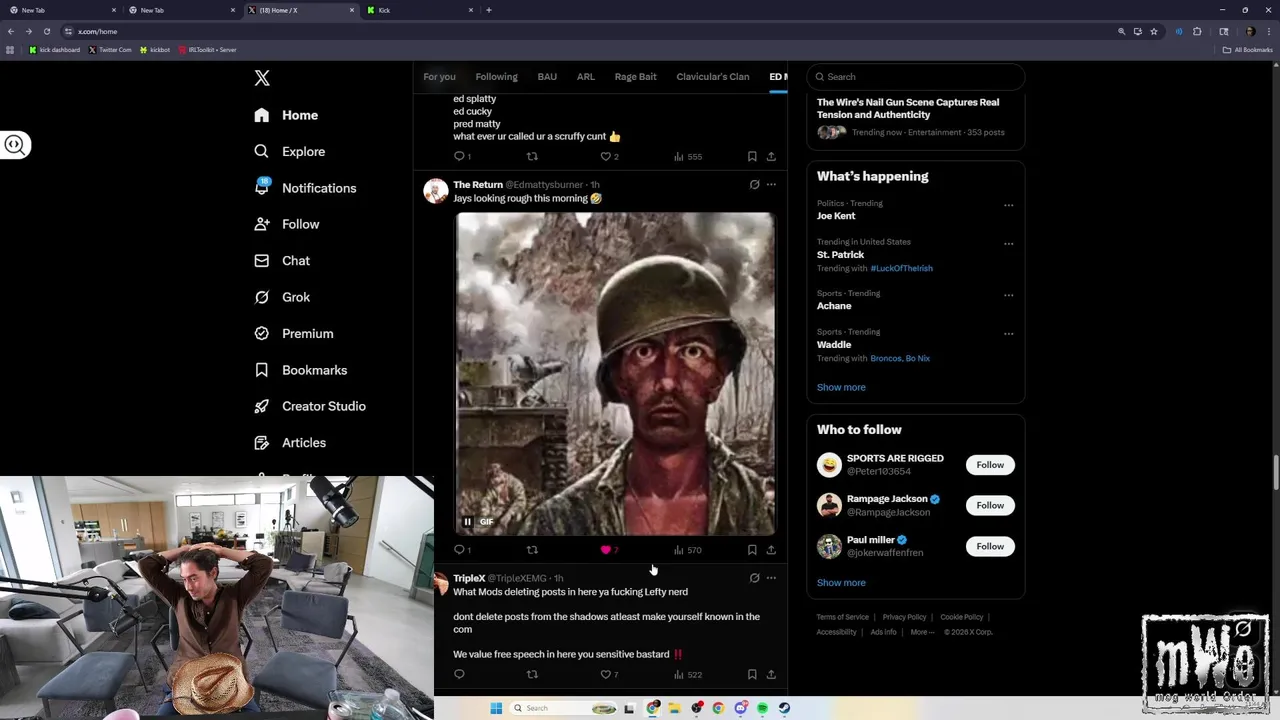This screenshot has width=1280, height=720.
Task: Open more options for Waddle trend
Action: [x=1008, y=333]
